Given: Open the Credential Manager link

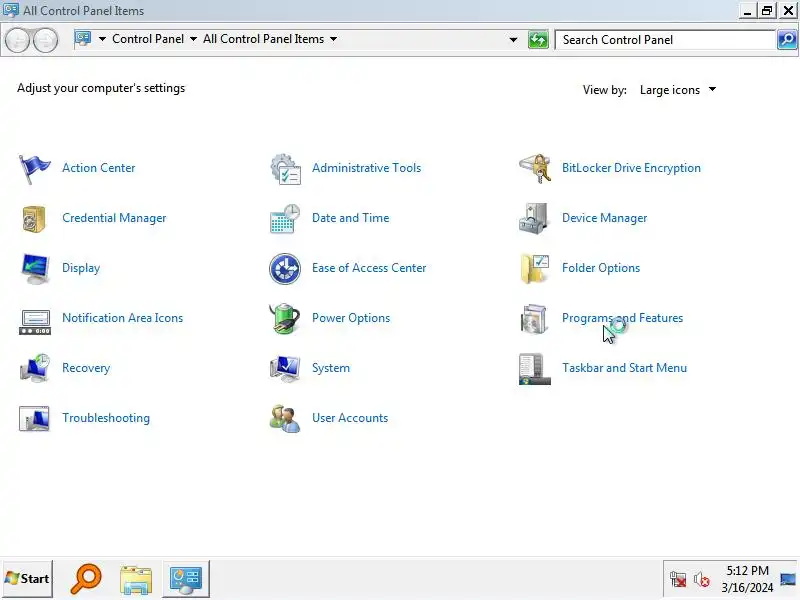Looking at the screenshot, I should [114, 218].
